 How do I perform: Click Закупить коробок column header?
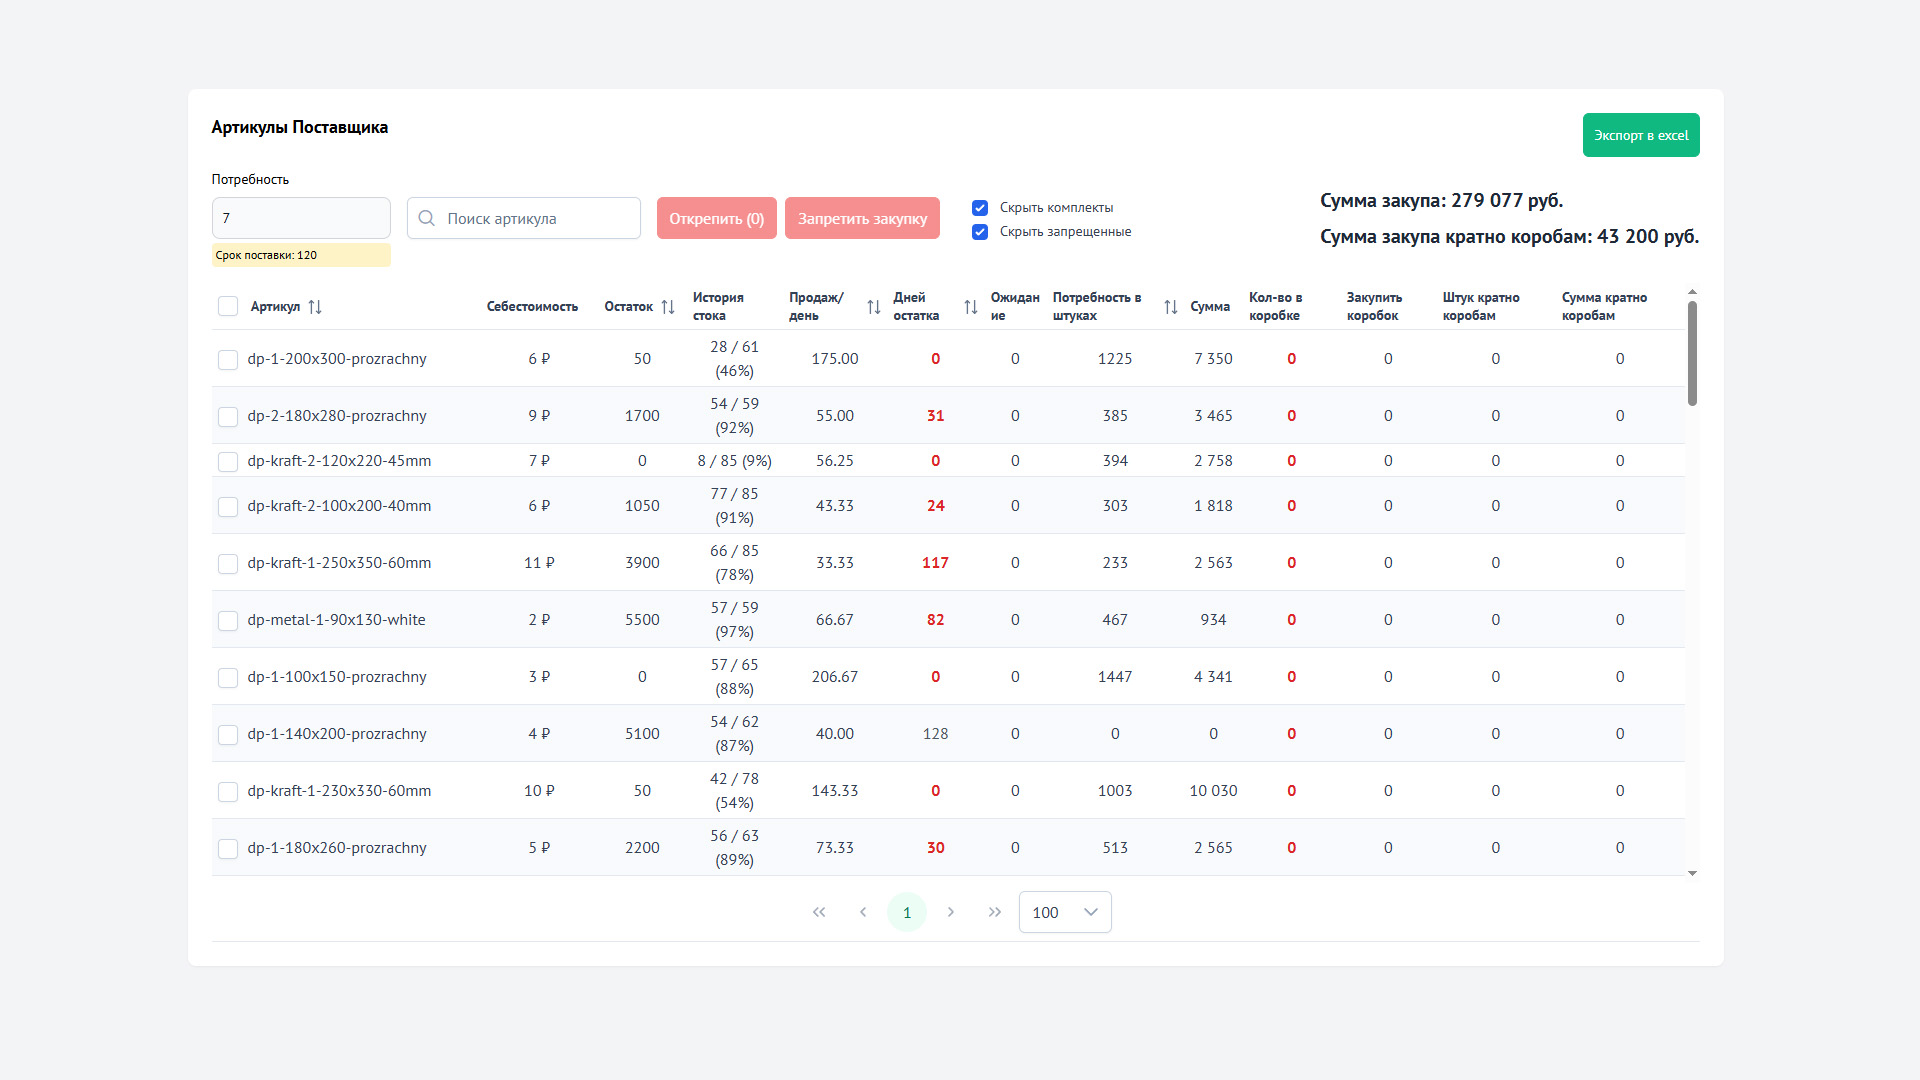pyautogui.click(x=1374, y=307)
